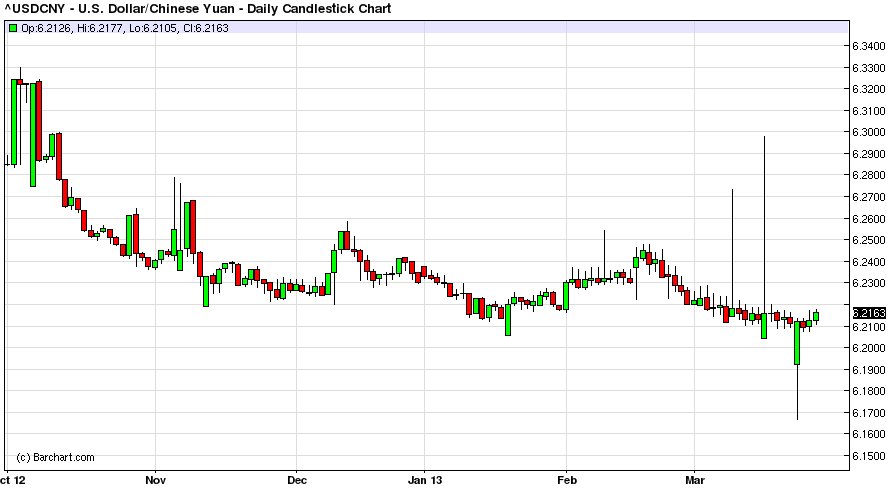Click the Feb date axis label
This screenshot has height=489, width=891.
(x=567, y=480)
